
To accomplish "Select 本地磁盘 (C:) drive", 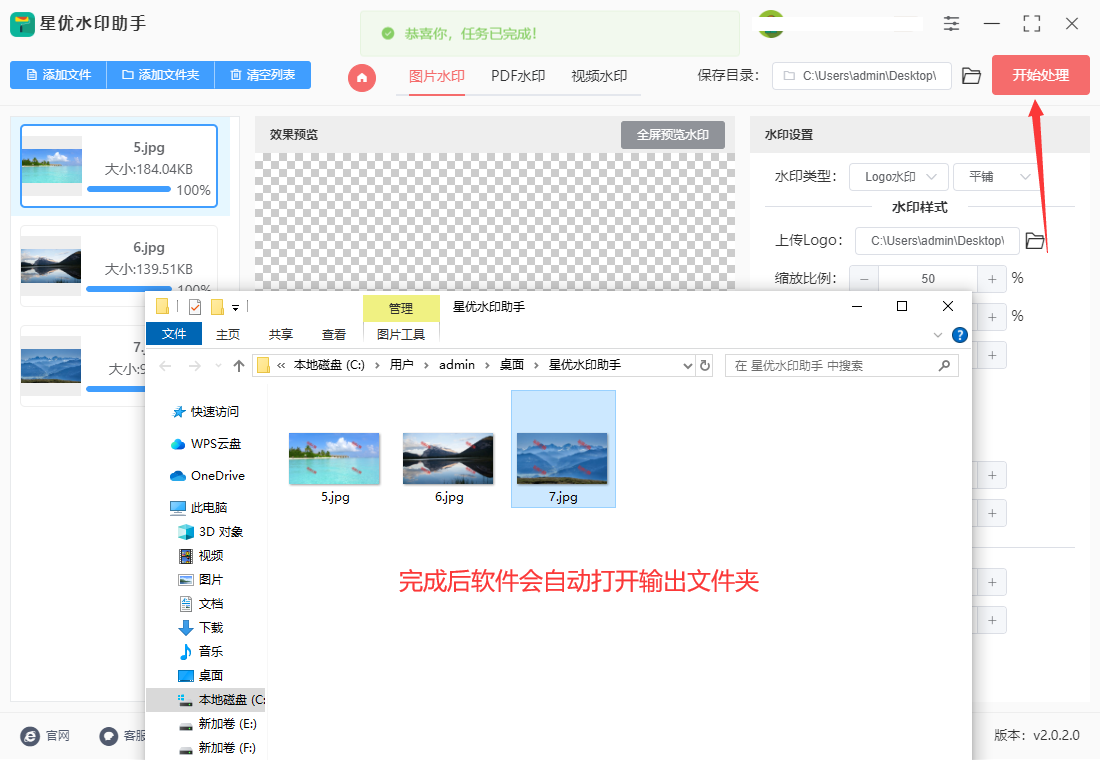I will [x=206, y=700].
